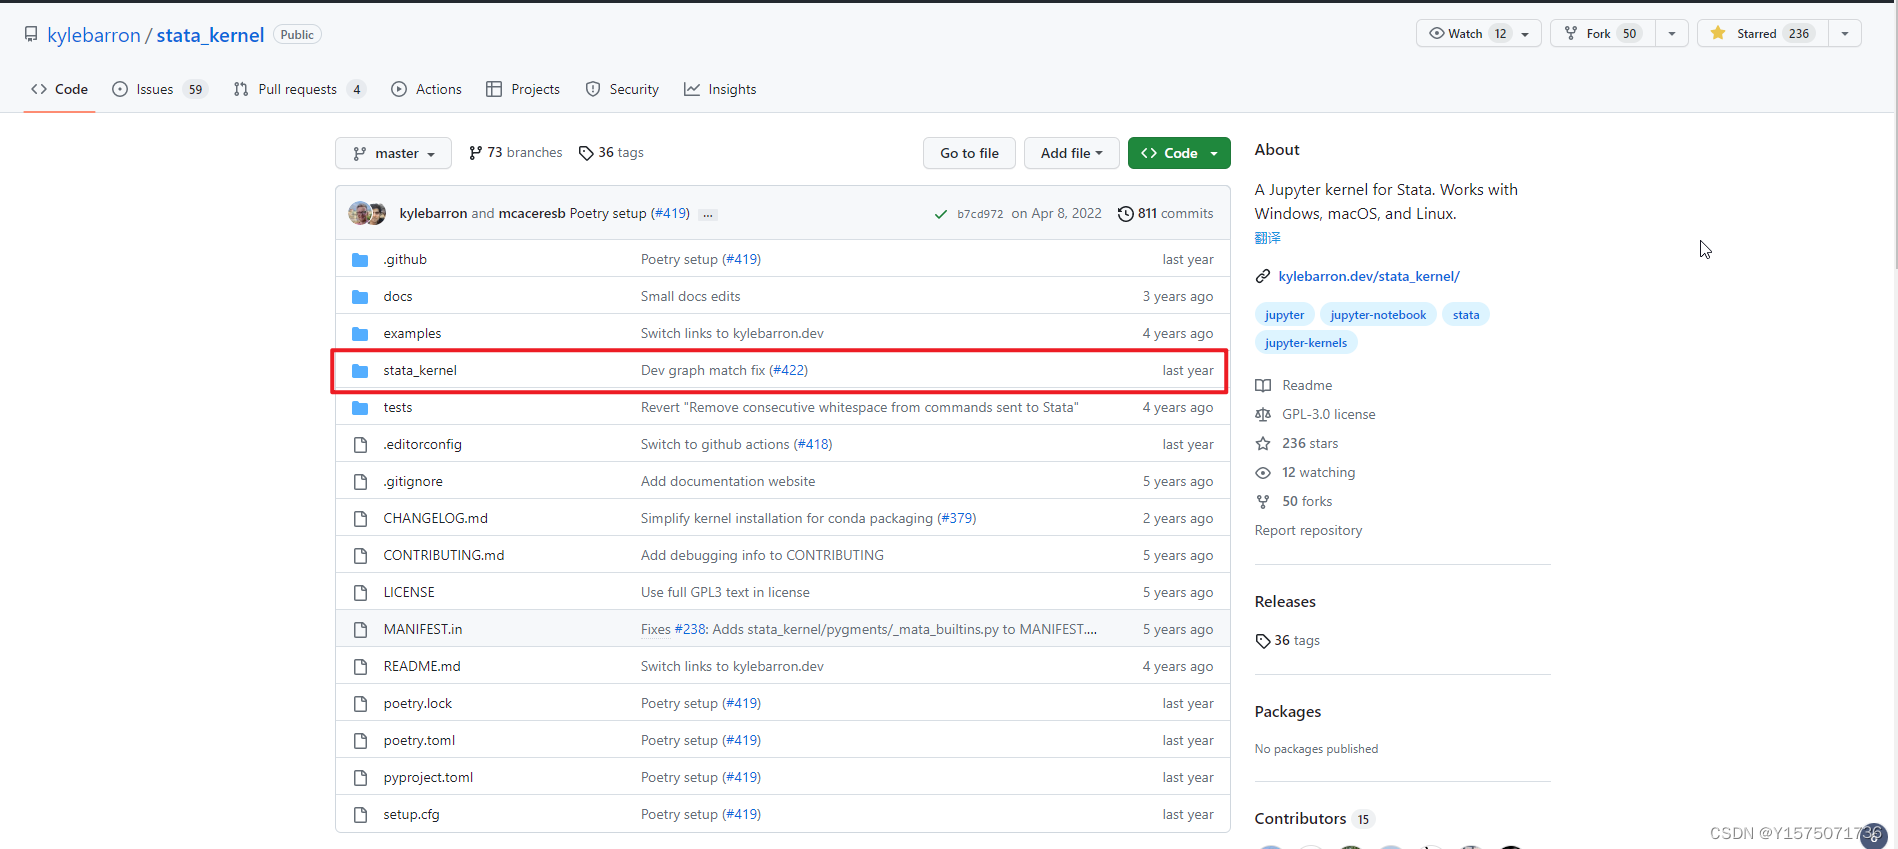Viewport: 1898px width, 849px height.
Task: Open the 811 commits link
Action: point(1165,214)
